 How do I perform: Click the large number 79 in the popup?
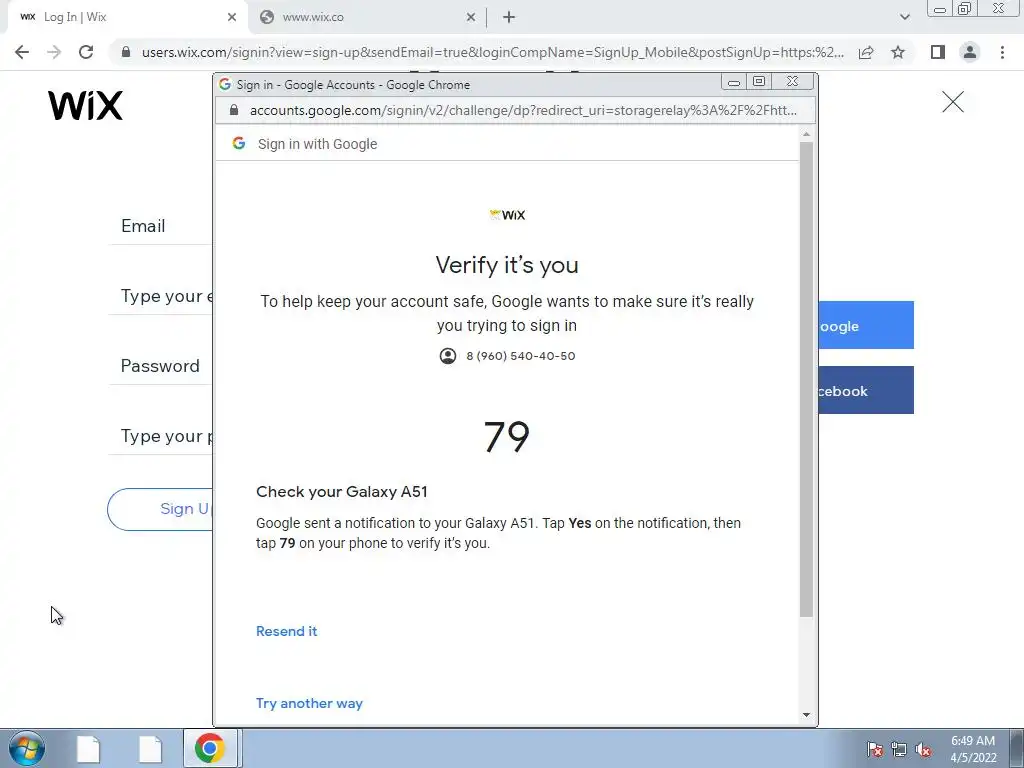[507, 437]
